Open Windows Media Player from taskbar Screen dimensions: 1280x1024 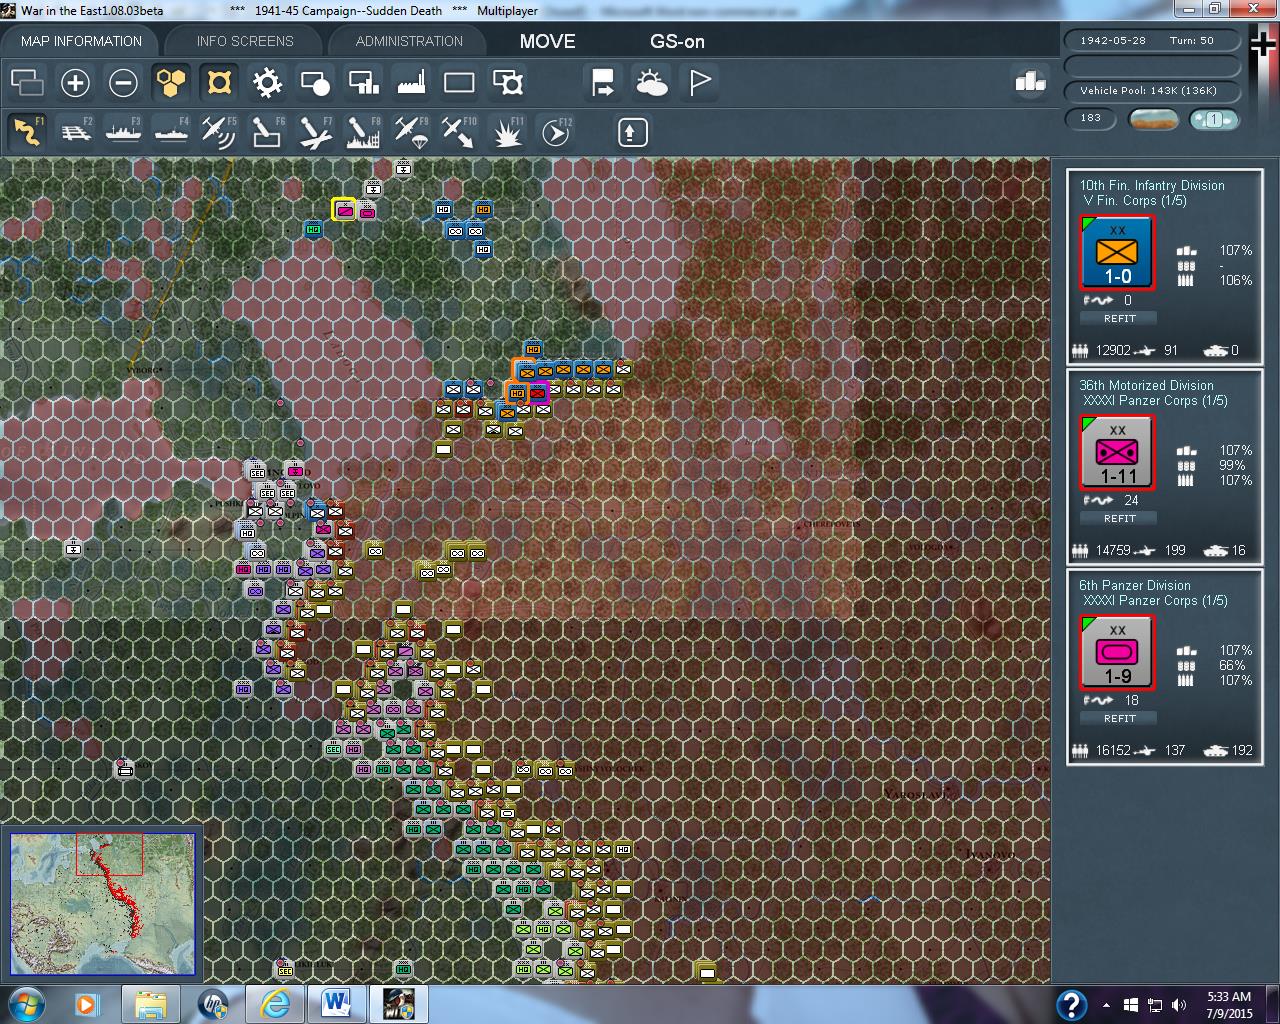tap(87, 1004)
